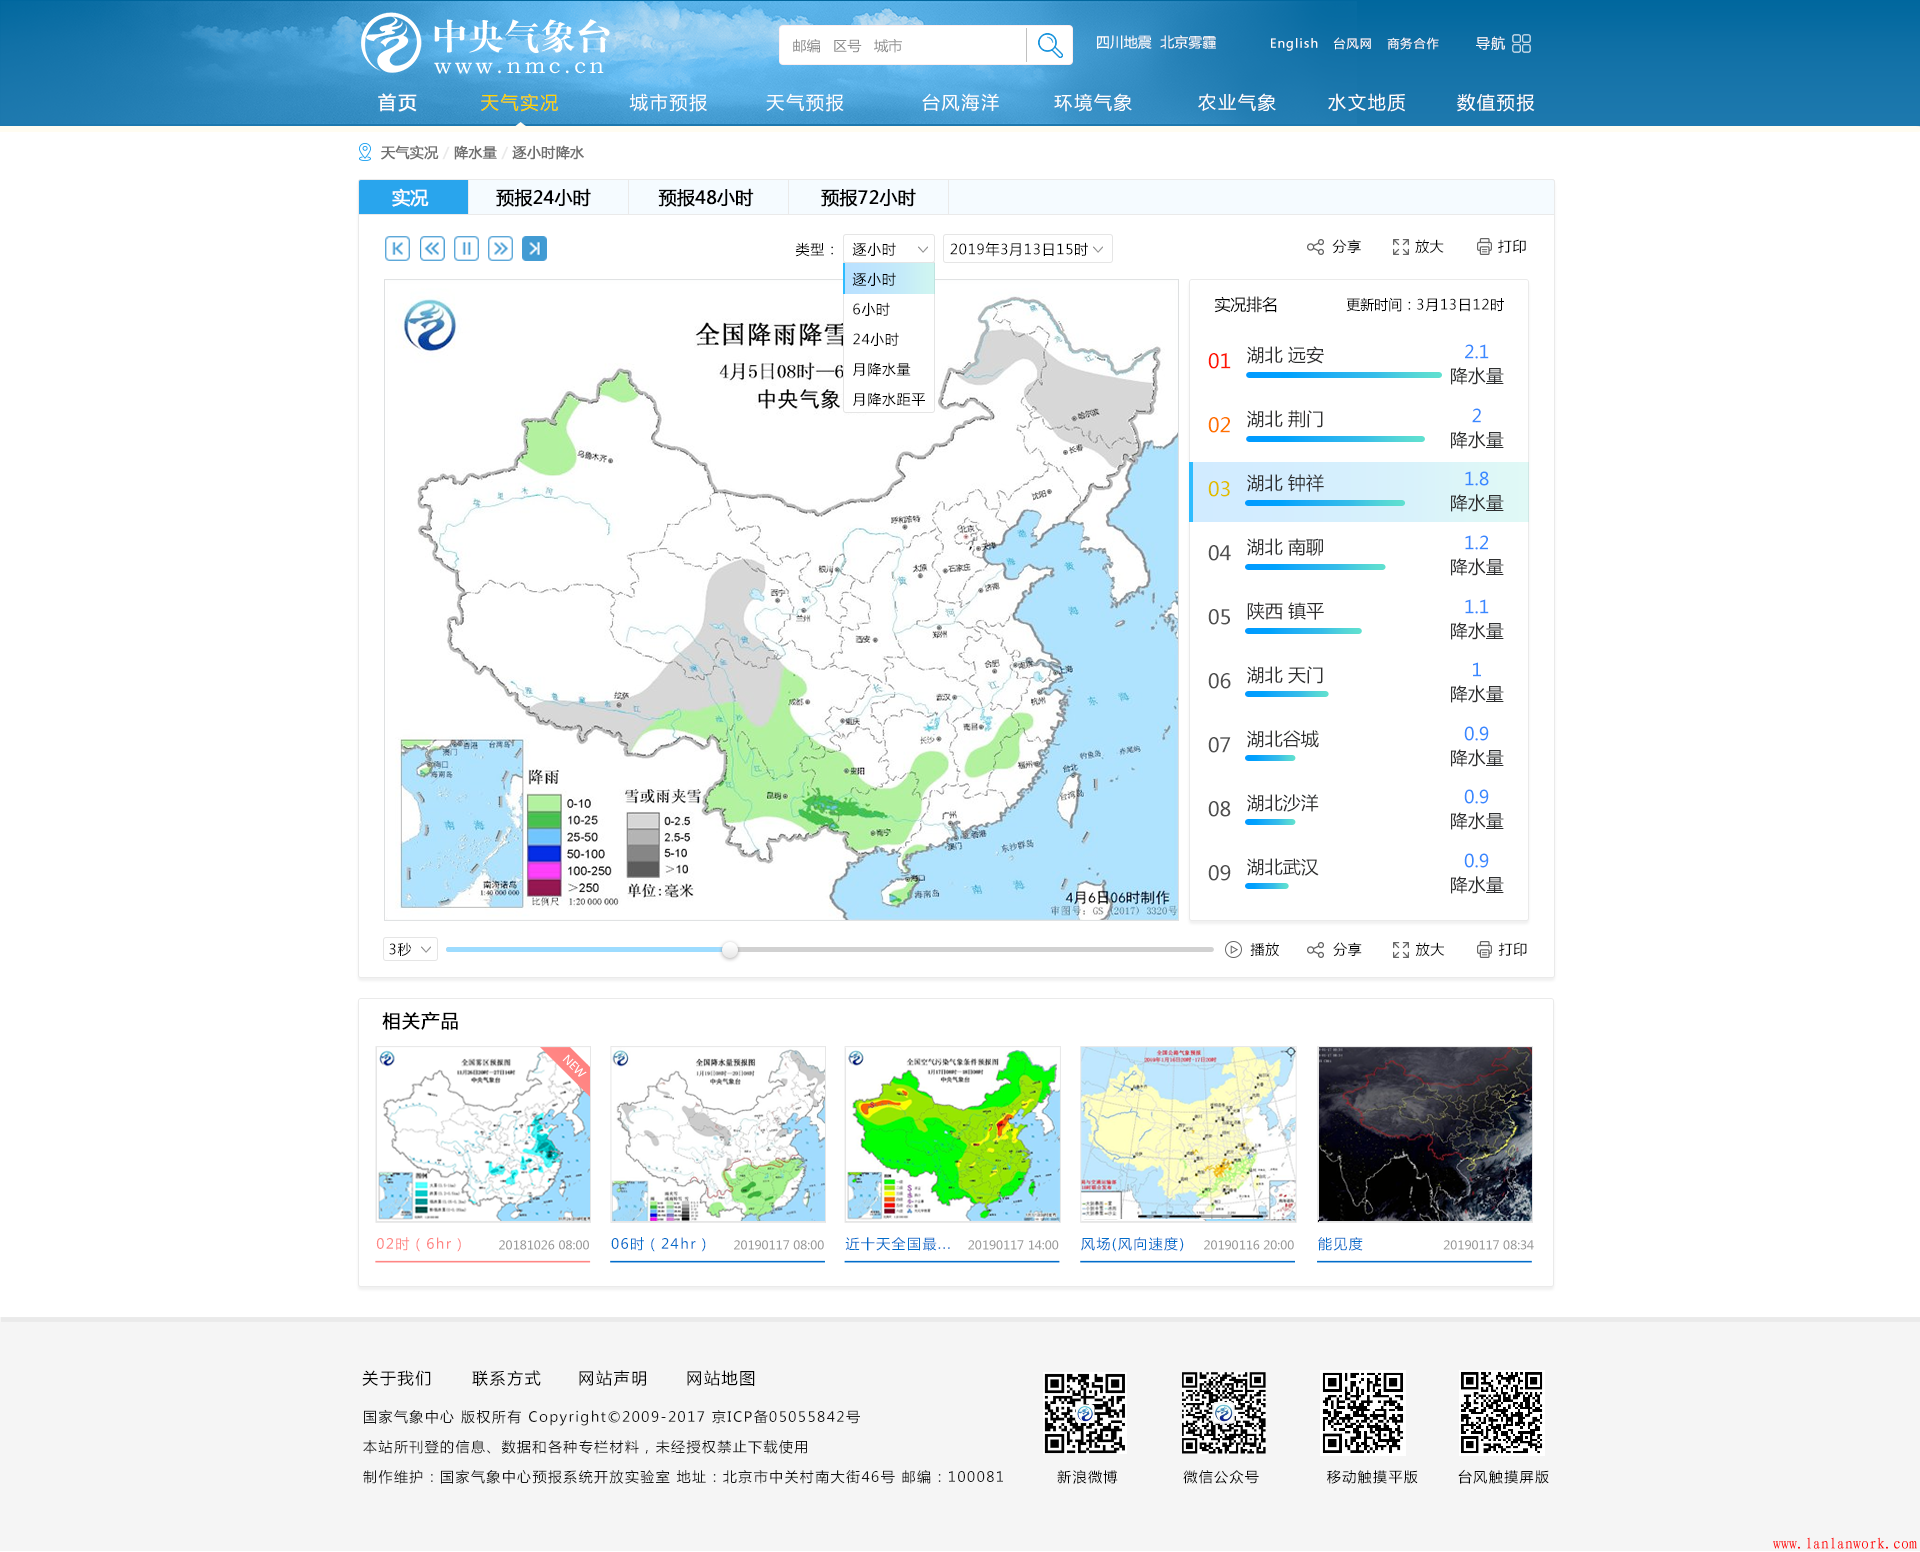Expand the 3秒 interval dropdown

(410, 950)
